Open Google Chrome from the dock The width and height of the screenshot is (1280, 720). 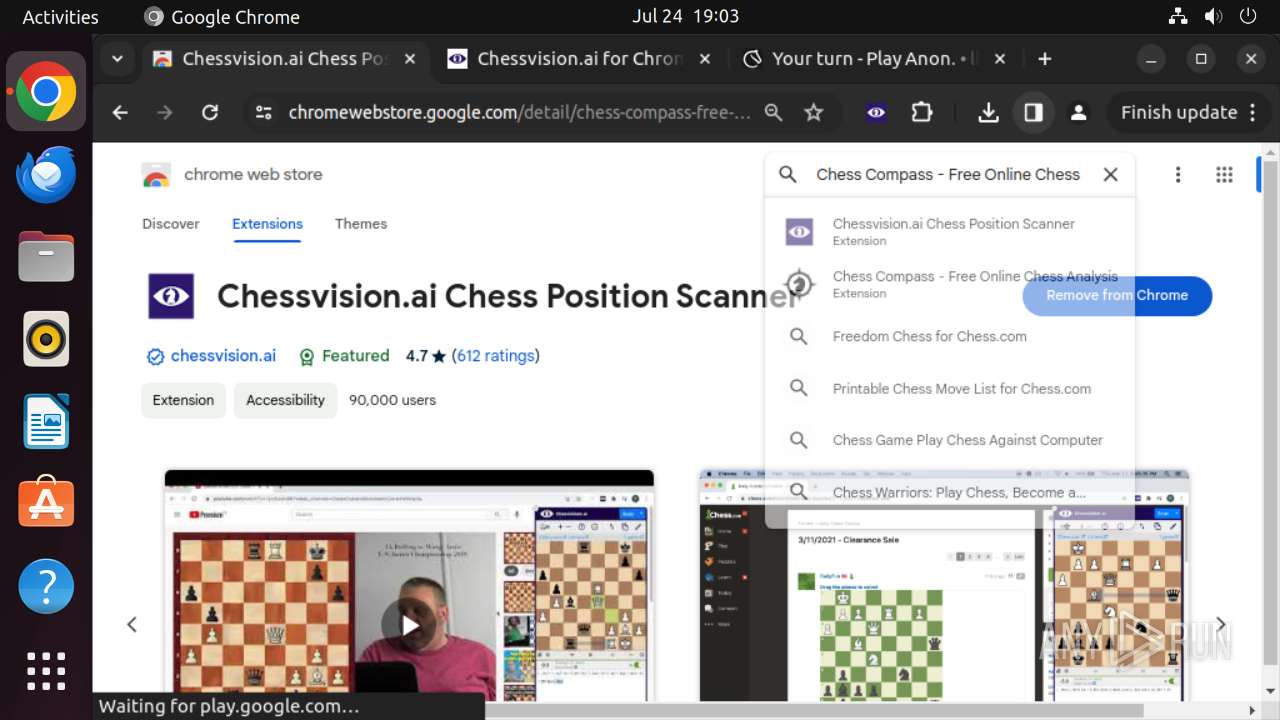point(46,92)
